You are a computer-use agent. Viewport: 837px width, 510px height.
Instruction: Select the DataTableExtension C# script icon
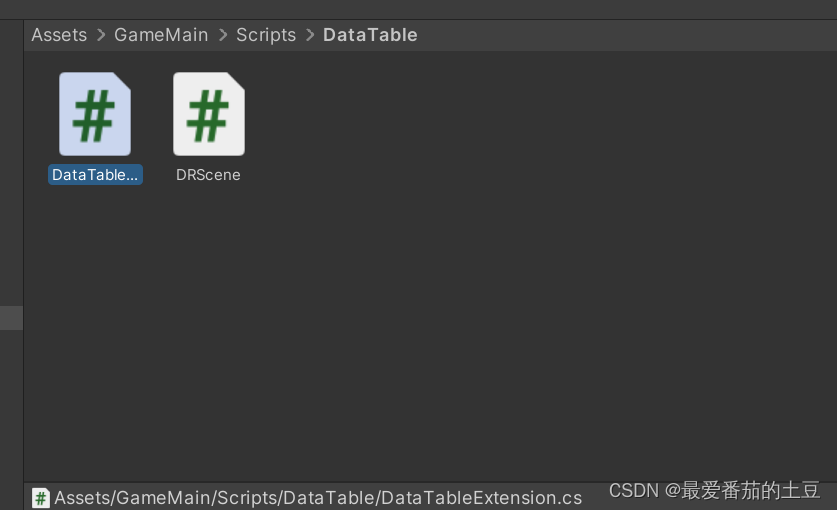(x=95, y=114)
